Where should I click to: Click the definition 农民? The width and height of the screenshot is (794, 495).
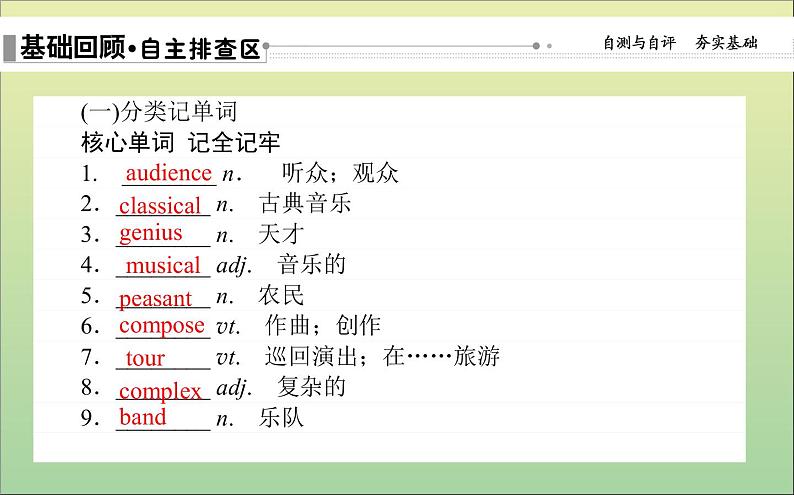point(281,296)
